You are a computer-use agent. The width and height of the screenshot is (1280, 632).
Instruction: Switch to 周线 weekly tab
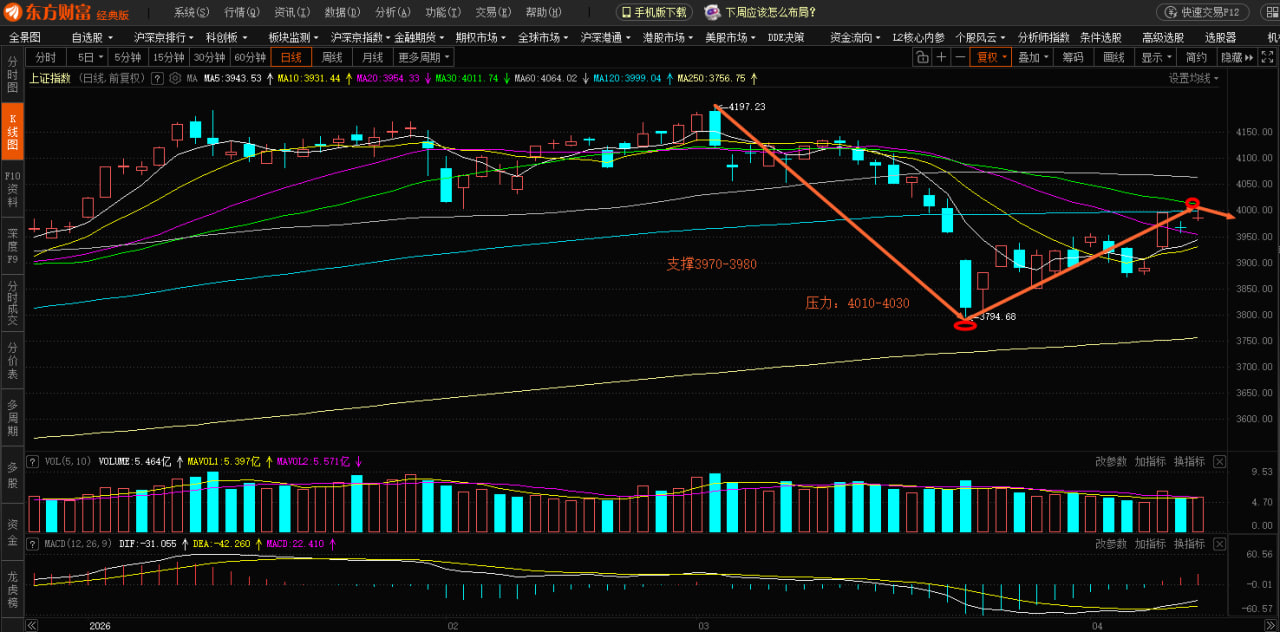[x=332, y=57]
